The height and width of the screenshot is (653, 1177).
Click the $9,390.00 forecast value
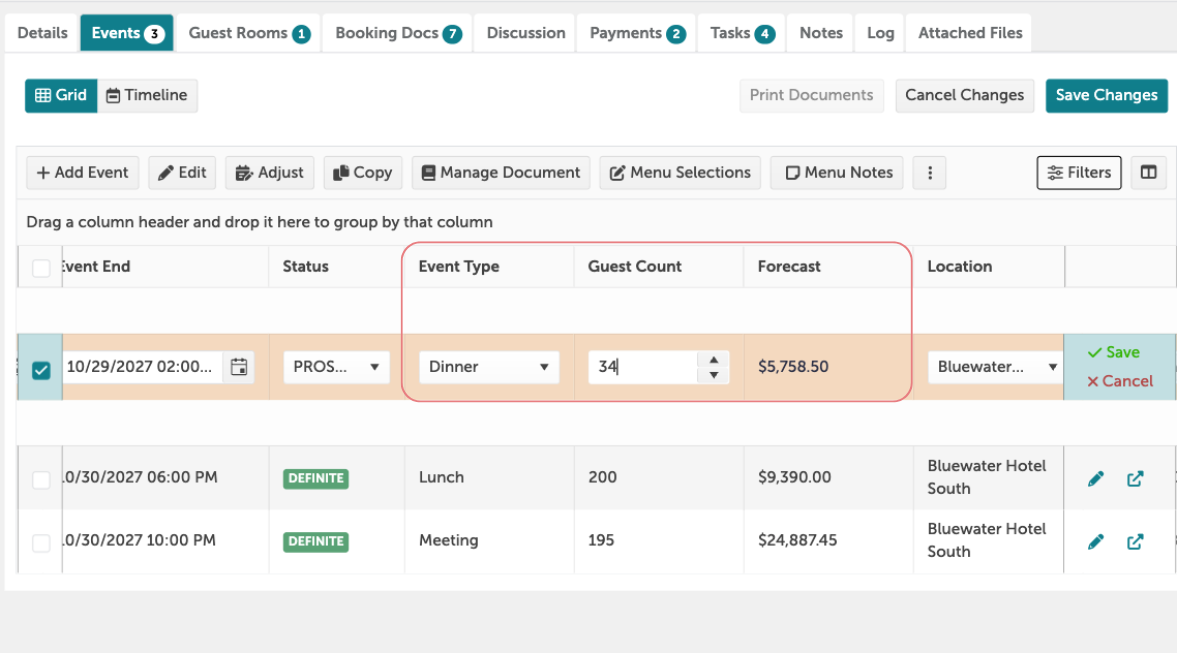(x=794, y=477)
